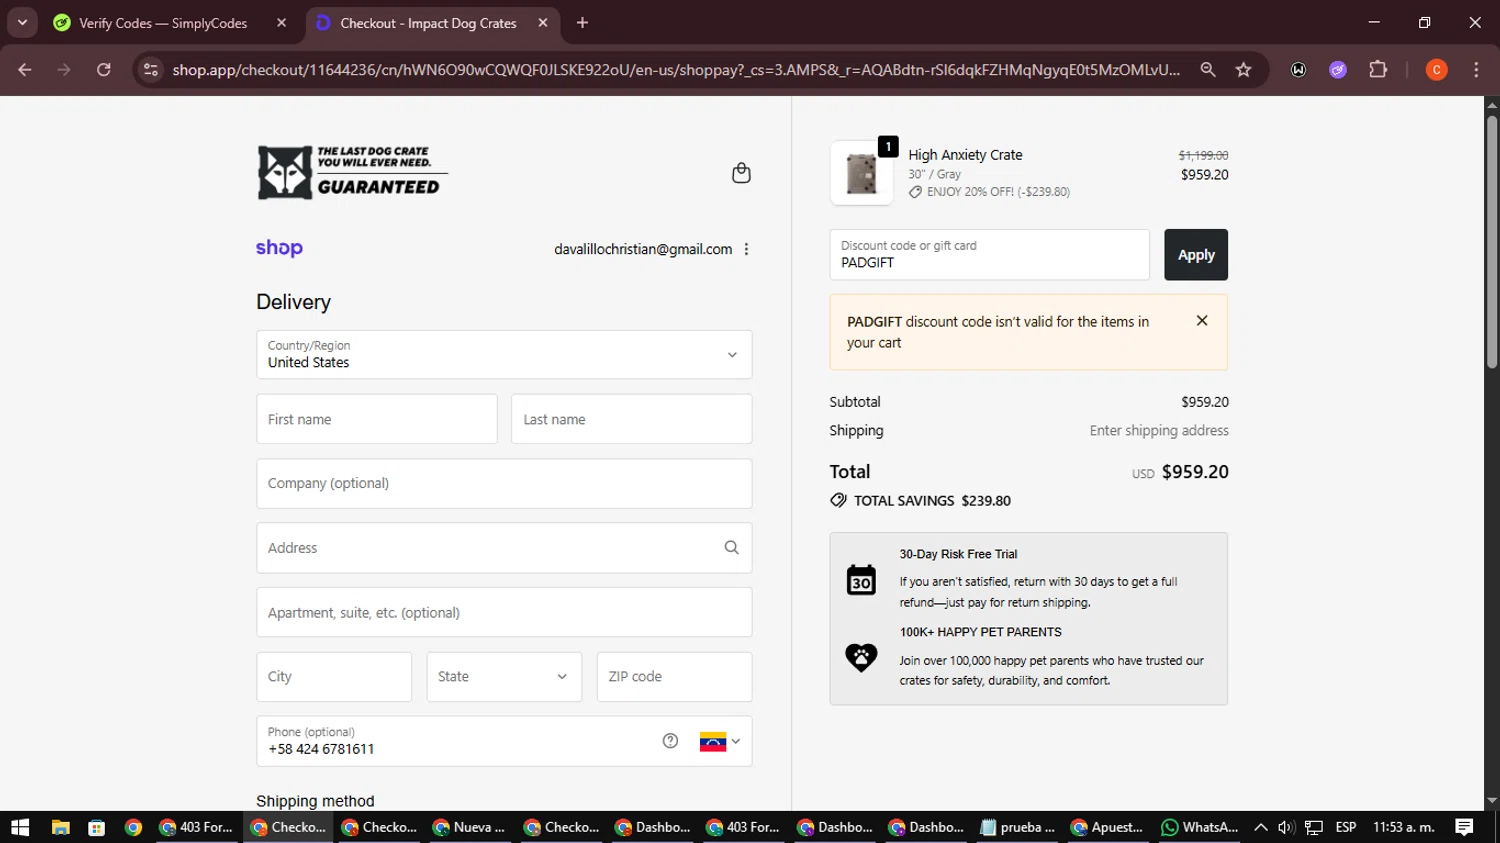The image size is (1500, 843).
Task: Click the Shop Pay logo
Action: coord(279,248)
